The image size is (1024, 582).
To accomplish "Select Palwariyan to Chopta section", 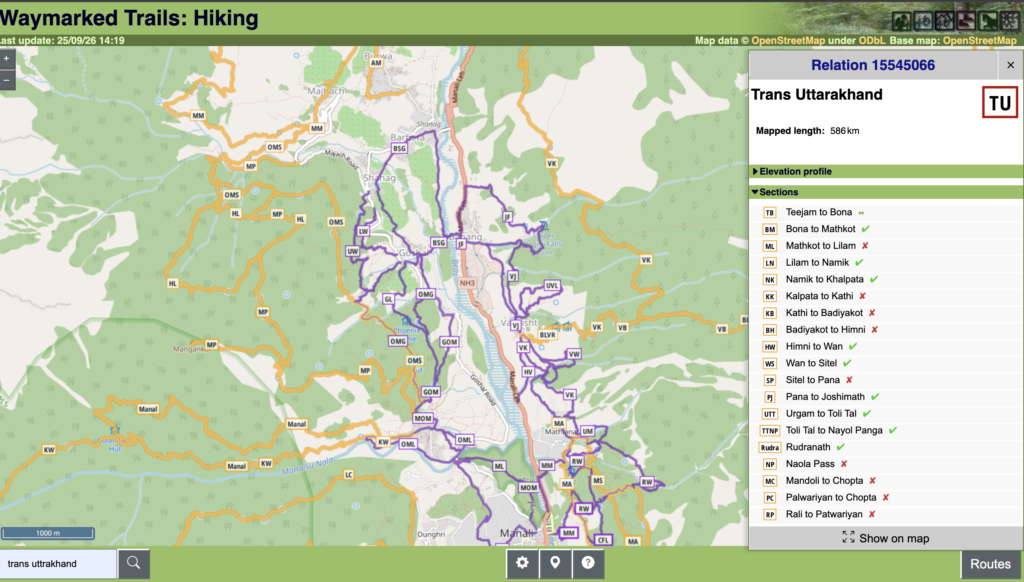I will tap(886, 498).
